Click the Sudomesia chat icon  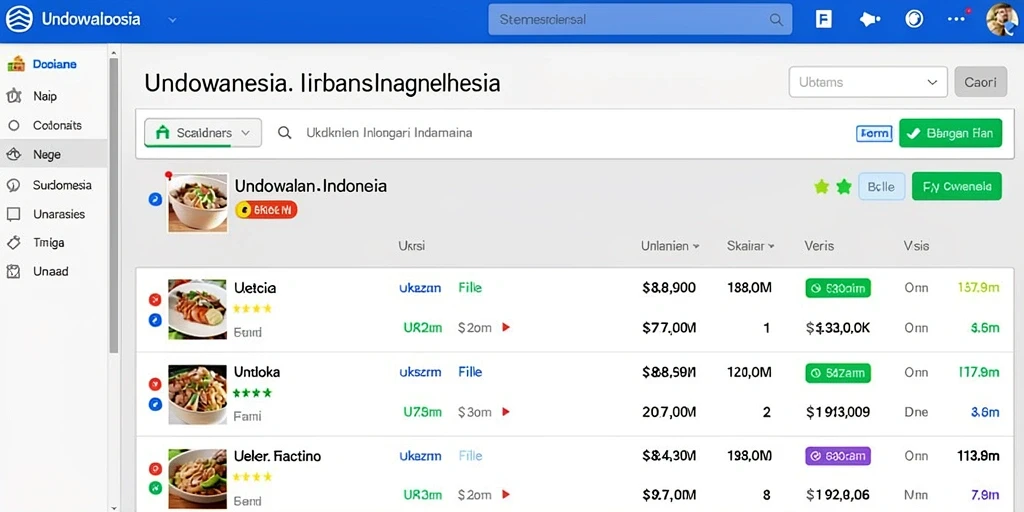(14, 185)
